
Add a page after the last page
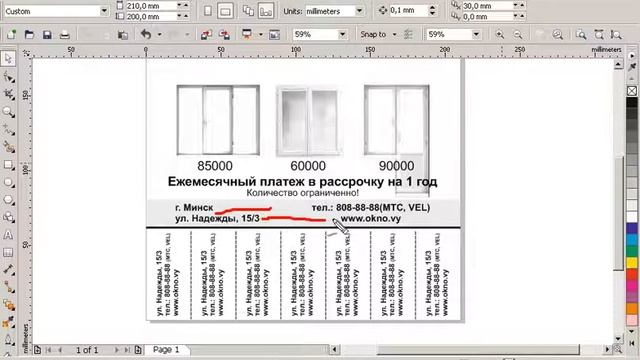138,350
